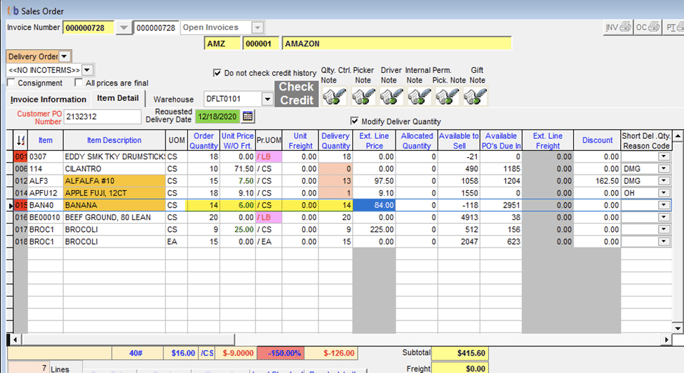The height and width of the screenshot is (373, 684).
Task: Click the 71.50 unit price for CILANTRO
Action: tap(237, 168)
